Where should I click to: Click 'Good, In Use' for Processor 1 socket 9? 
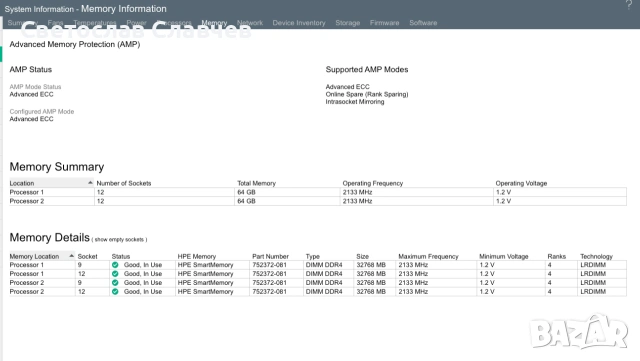[x=143, y=265]
